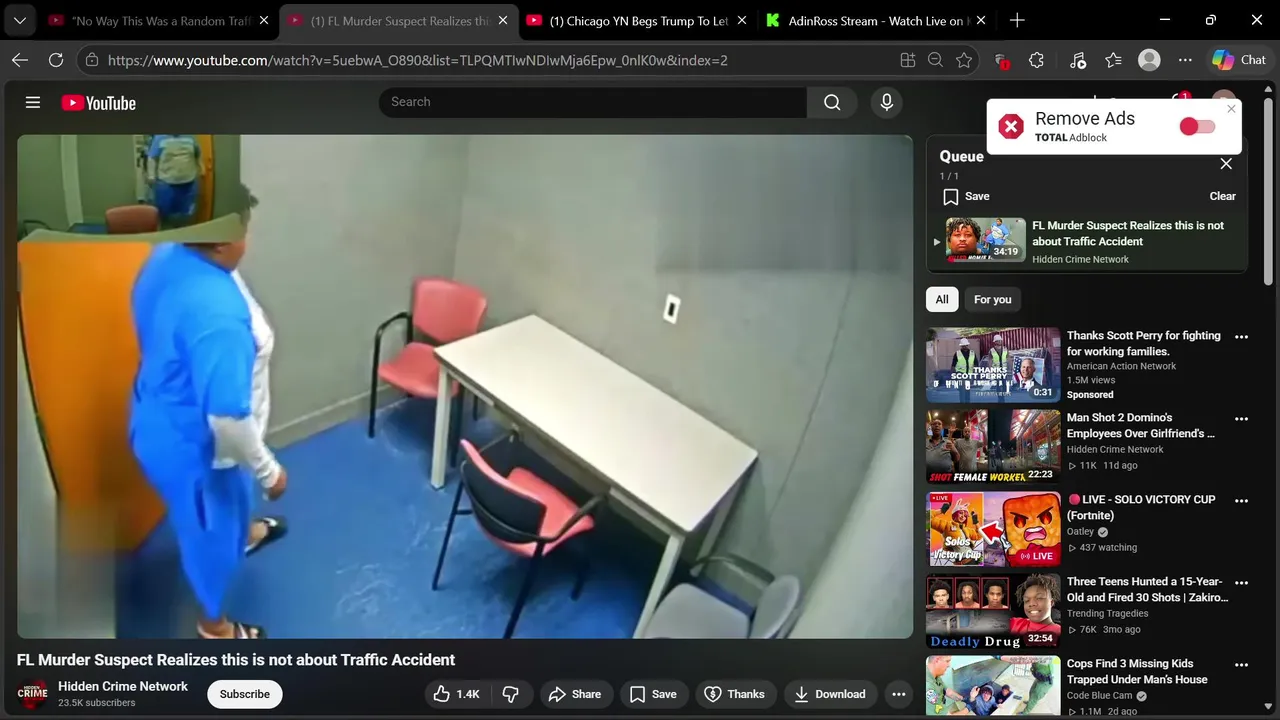The height and width of the screenshot is (720, 1280).
Task: Share this video
Action: pos(574,694)
